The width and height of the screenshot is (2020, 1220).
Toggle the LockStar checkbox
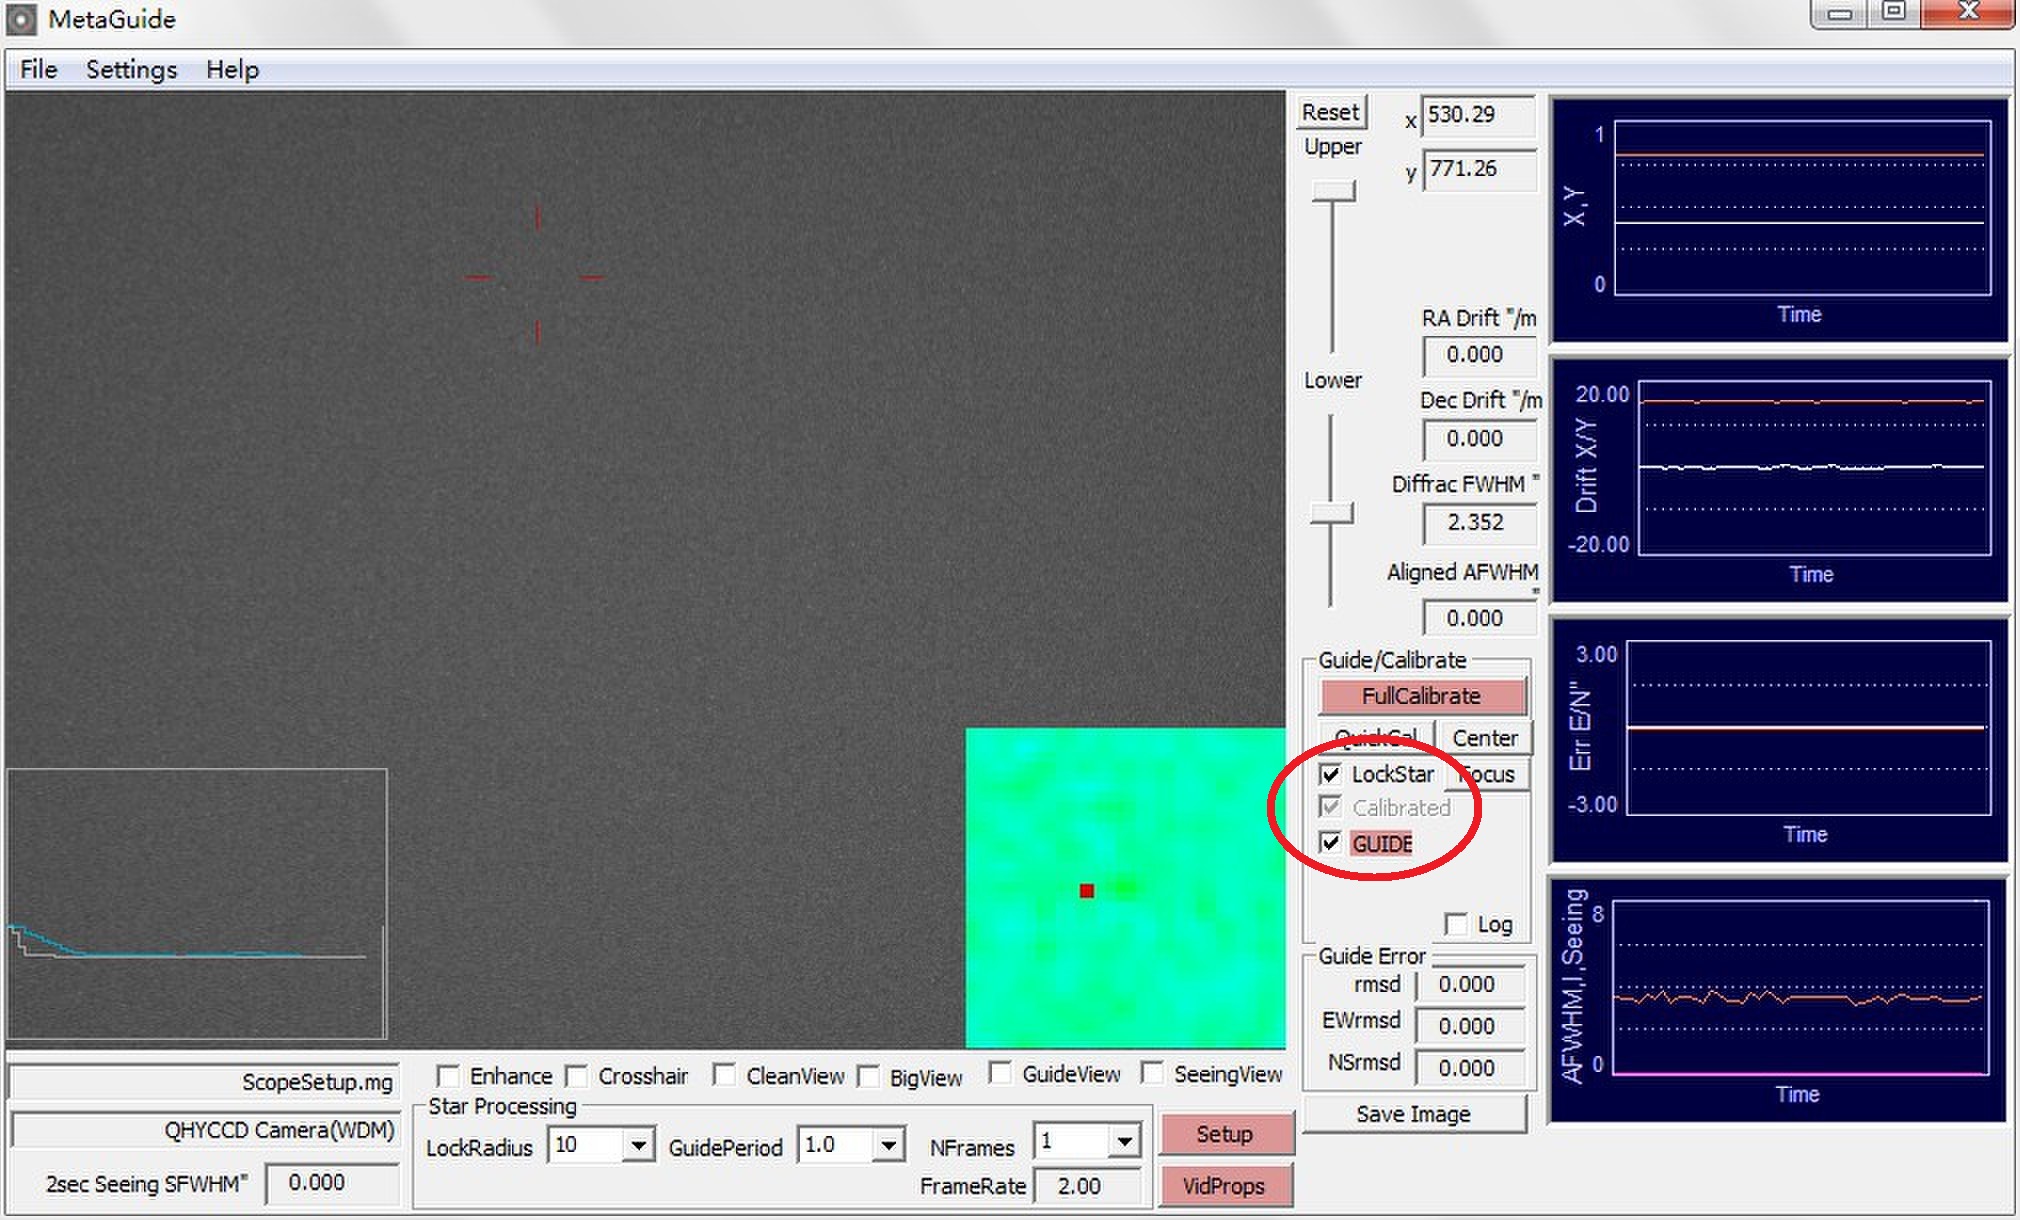click(1330, 774)
